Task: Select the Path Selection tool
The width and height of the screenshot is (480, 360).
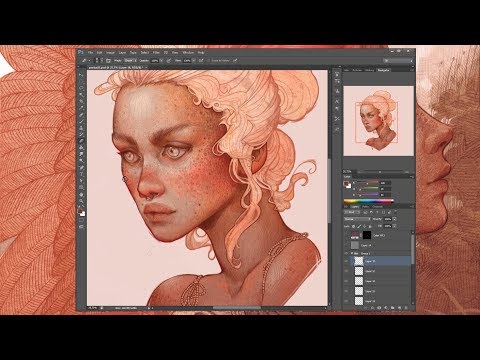Action: pyautogui.click(x=81, y=180)
